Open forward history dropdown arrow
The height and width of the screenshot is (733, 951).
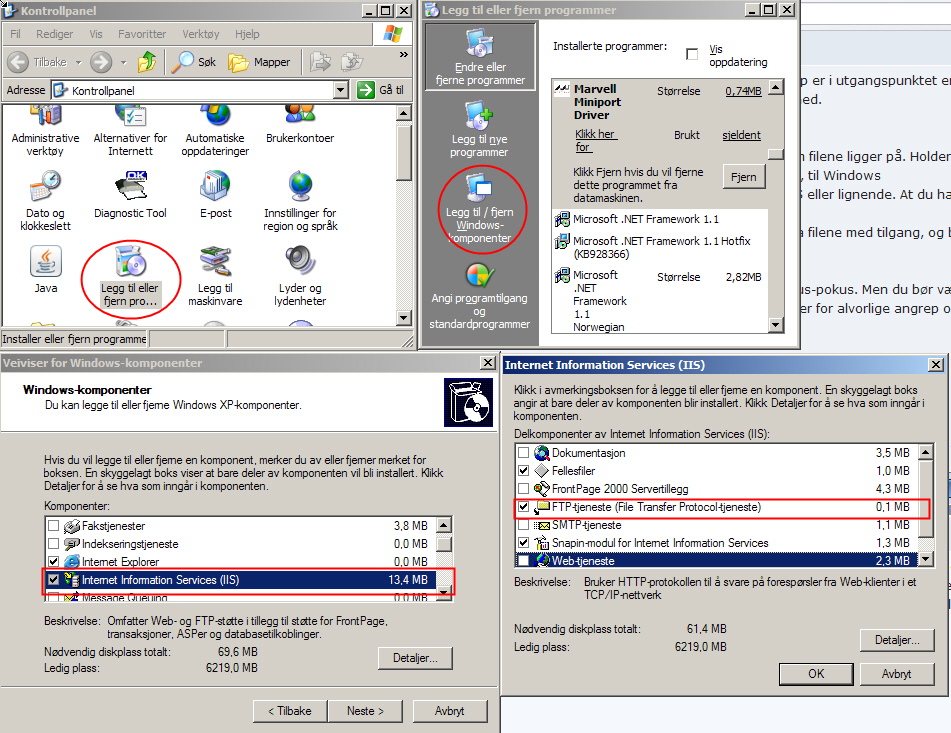point(124,62)
